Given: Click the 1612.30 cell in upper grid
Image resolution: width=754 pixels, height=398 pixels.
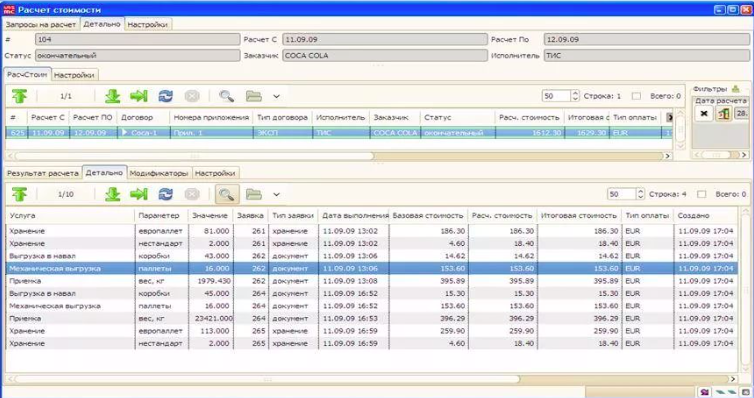Looking at the screenshot, I should click(x=529, y=132).
